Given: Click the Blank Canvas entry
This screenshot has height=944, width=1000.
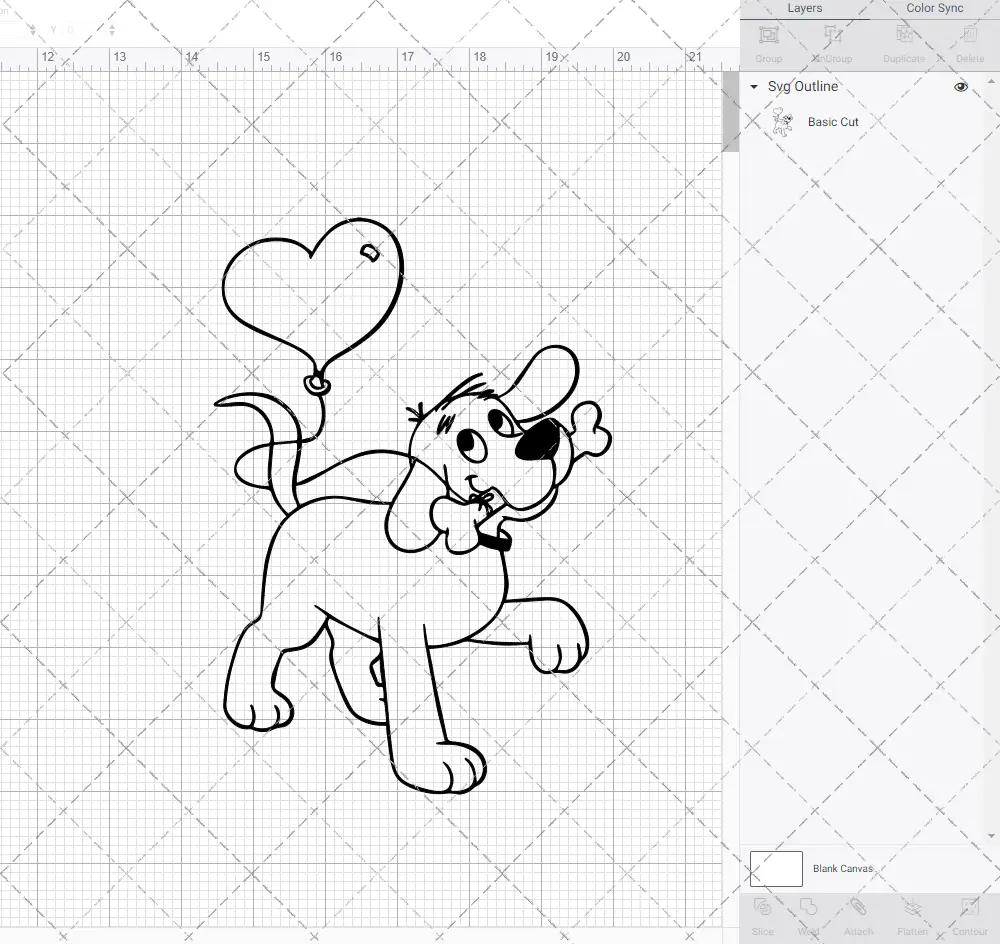Looking at the screenshot, I should click(x=843, y=868).
